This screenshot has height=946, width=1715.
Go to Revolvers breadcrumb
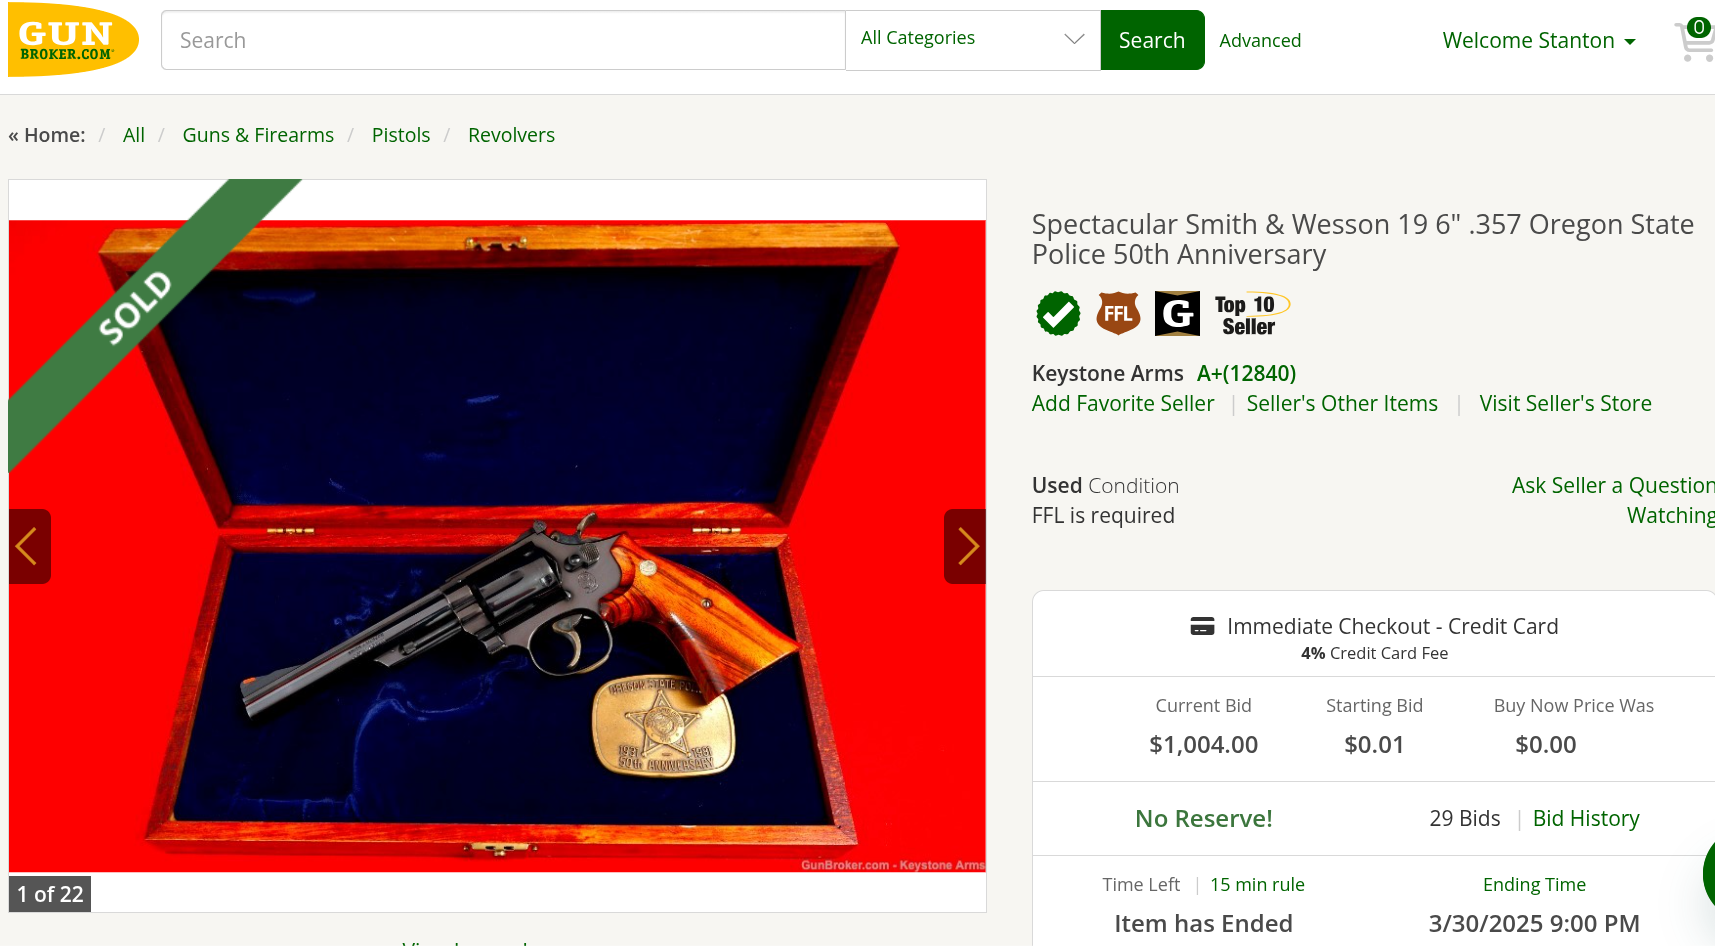(x=511, y=135)
